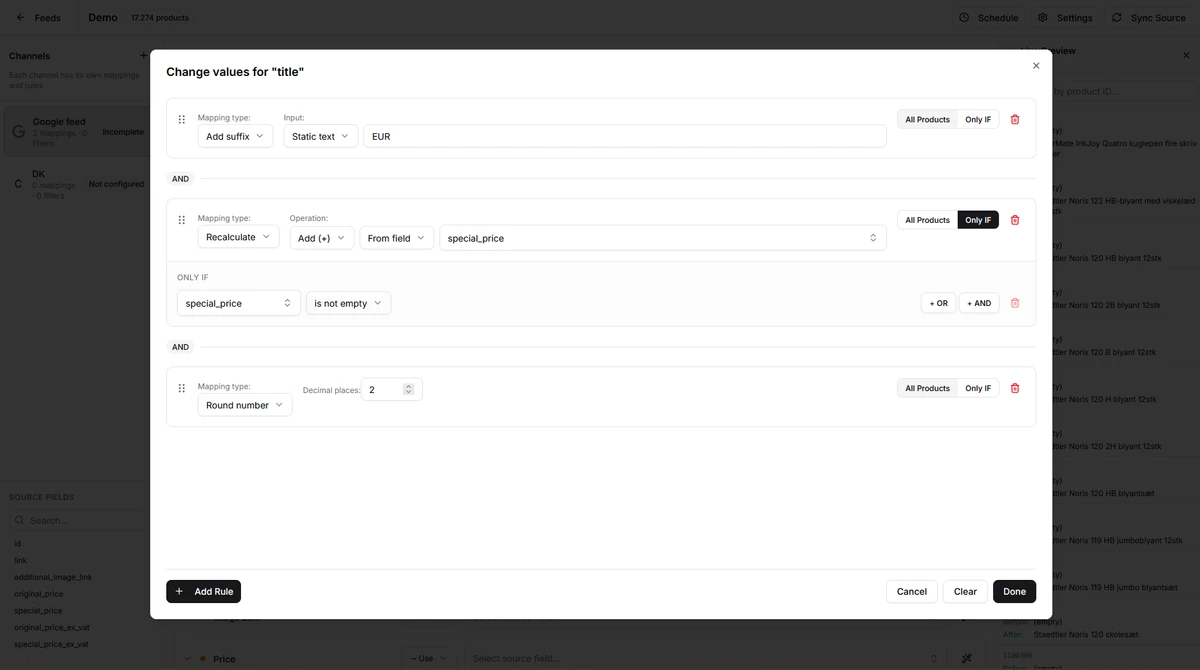Open the Static text input dropdown
Image resolution: width=1200 pixels, height=670 pixels.
point(320,136)
